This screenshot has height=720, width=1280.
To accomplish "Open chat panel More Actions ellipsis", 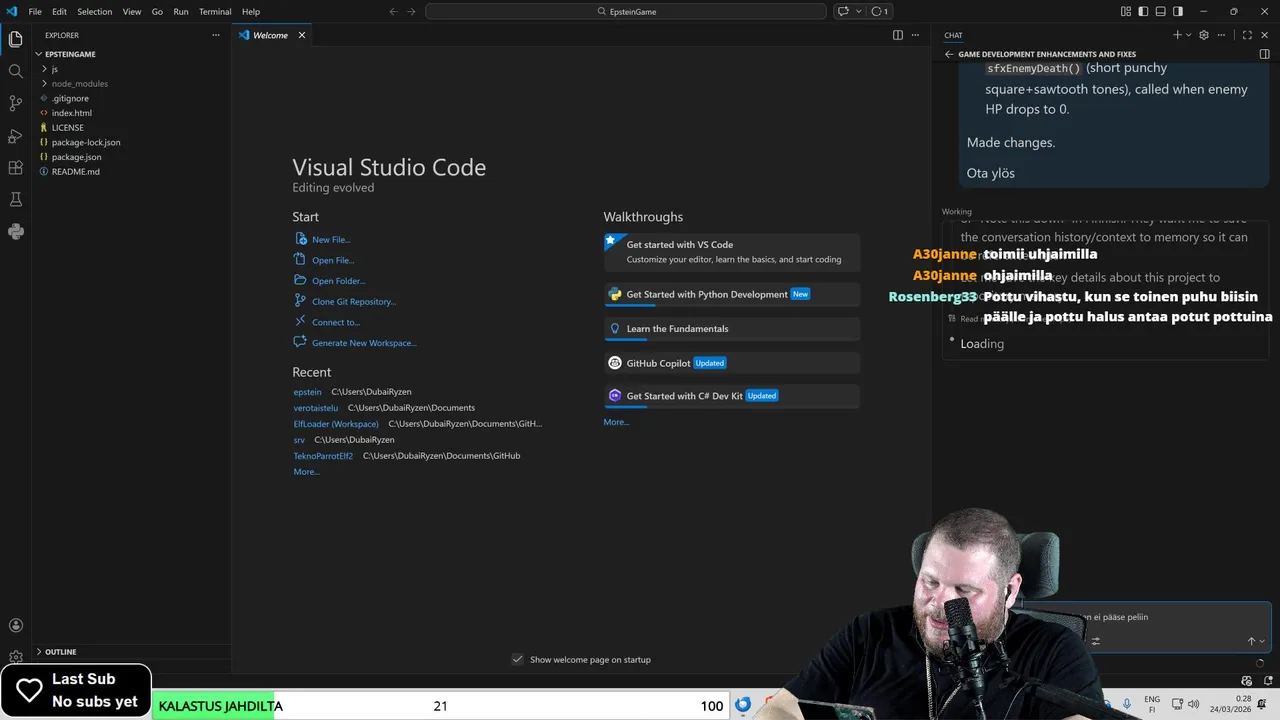I will click(x=1221, y=35).
